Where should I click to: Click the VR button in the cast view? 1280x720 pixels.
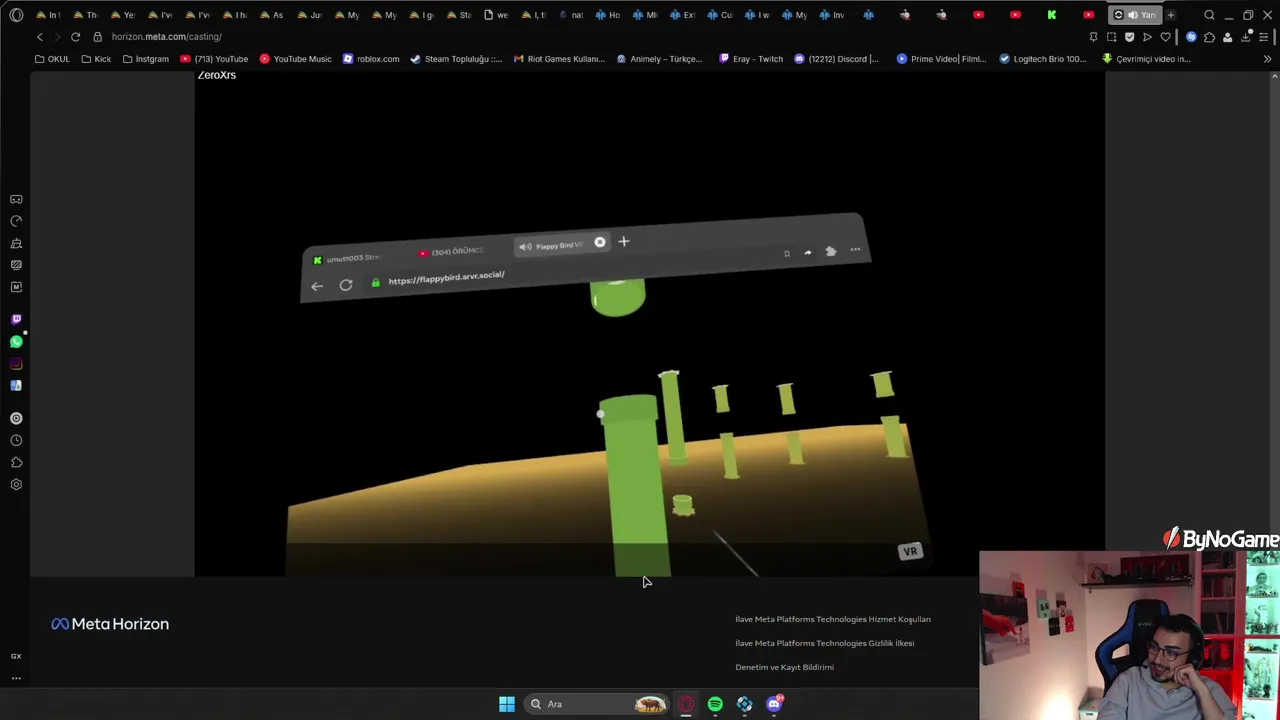pyautogui.click(x=910, y=552)
